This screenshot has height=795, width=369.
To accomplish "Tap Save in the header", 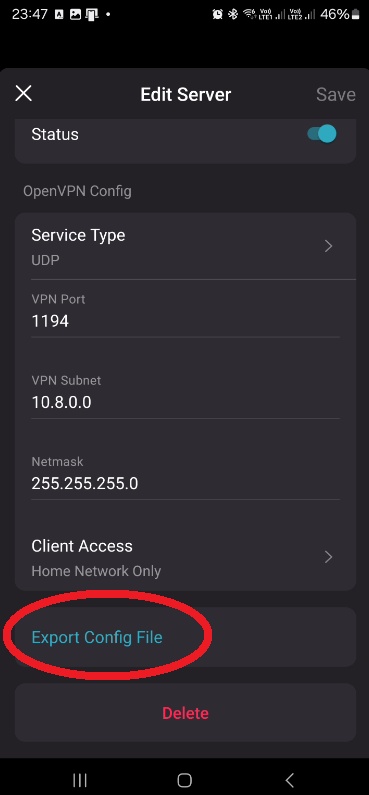I will coord(336,94).
